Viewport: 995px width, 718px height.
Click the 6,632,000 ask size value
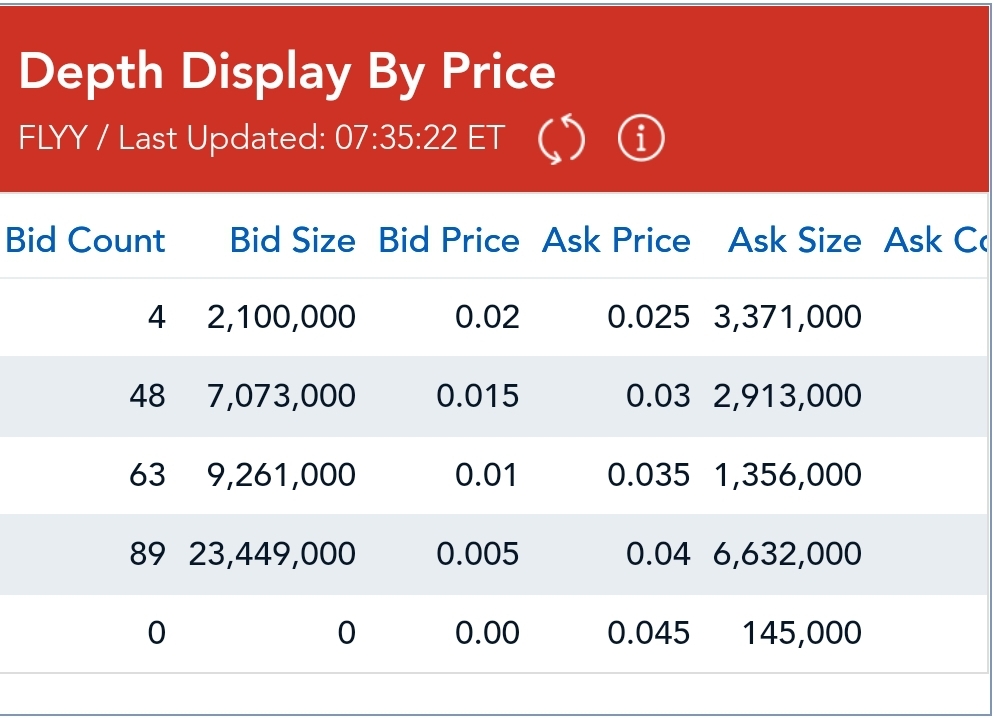(x=787, y=553)
